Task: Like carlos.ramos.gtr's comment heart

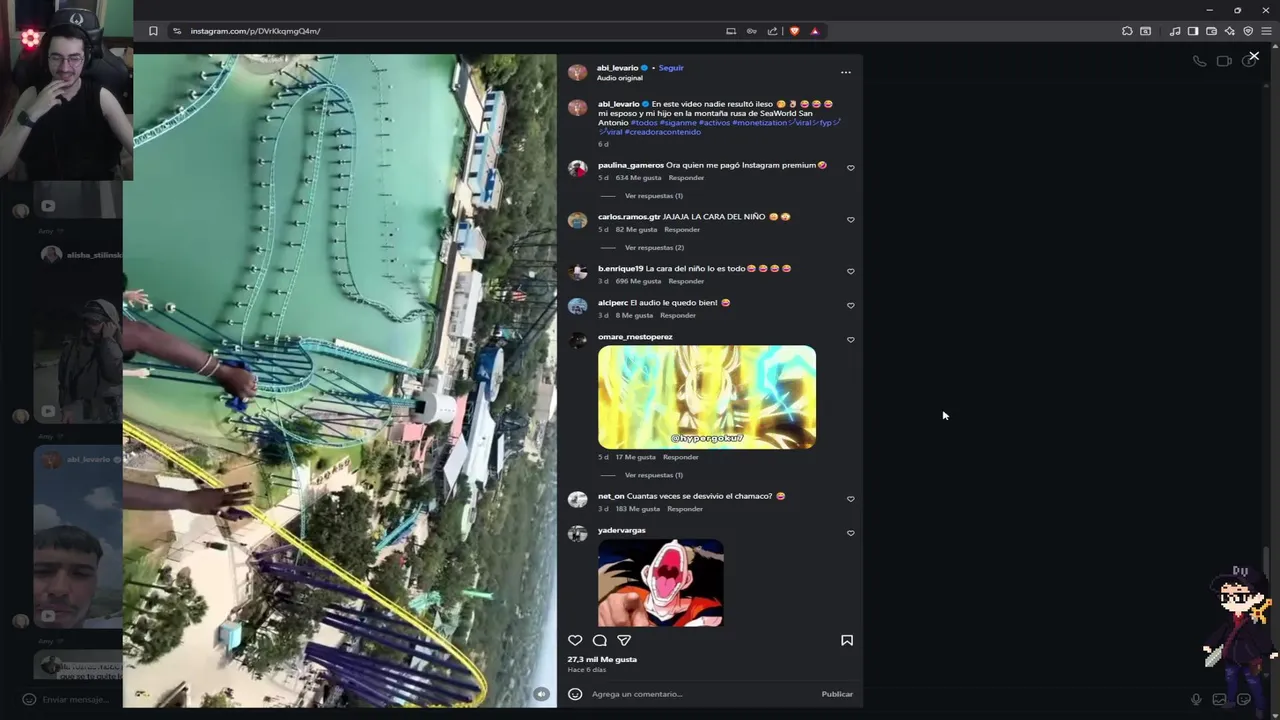Action: click(x=851, y=220)
